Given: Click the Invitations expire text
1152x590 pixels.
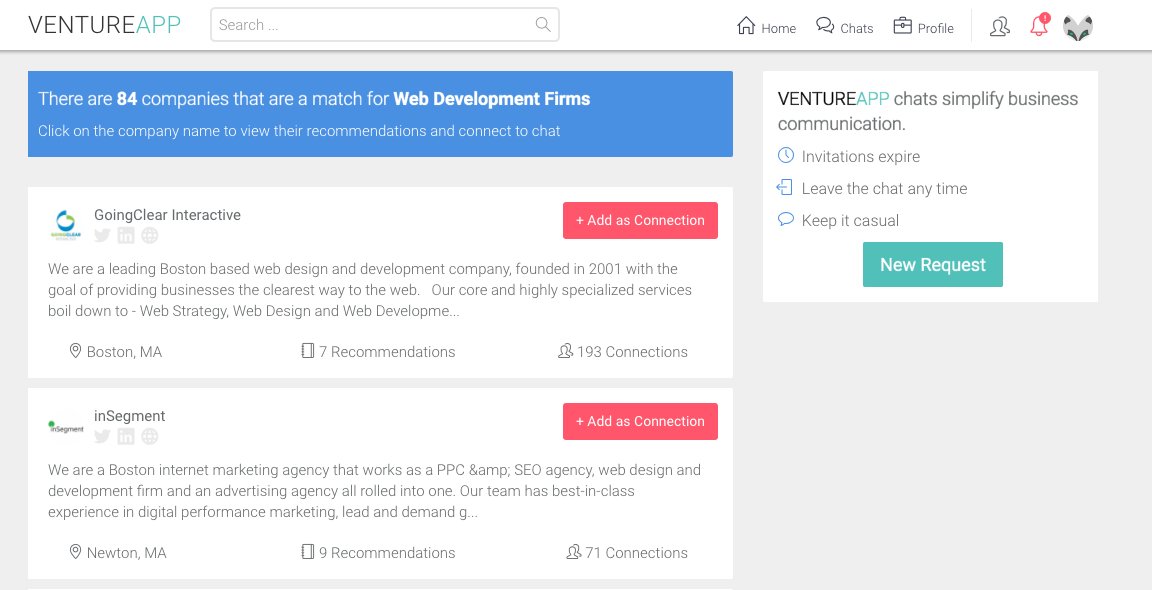Looking at the screenshot, I should click(x=860, y=157).
